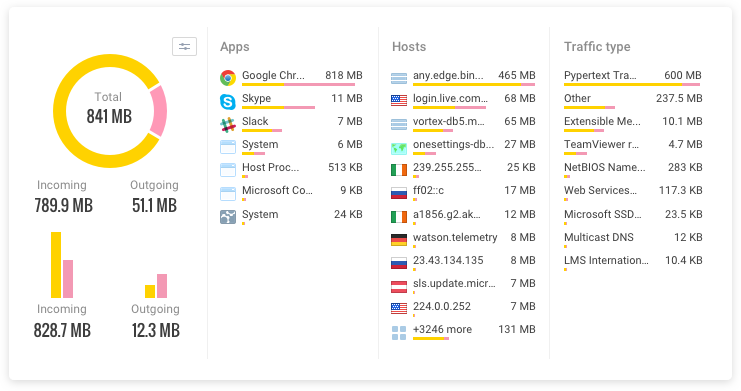The height and width of the screenshot is (391, 741).
Task: Click the yellow Incoming bar in bar chart
Action: point(56,265)
